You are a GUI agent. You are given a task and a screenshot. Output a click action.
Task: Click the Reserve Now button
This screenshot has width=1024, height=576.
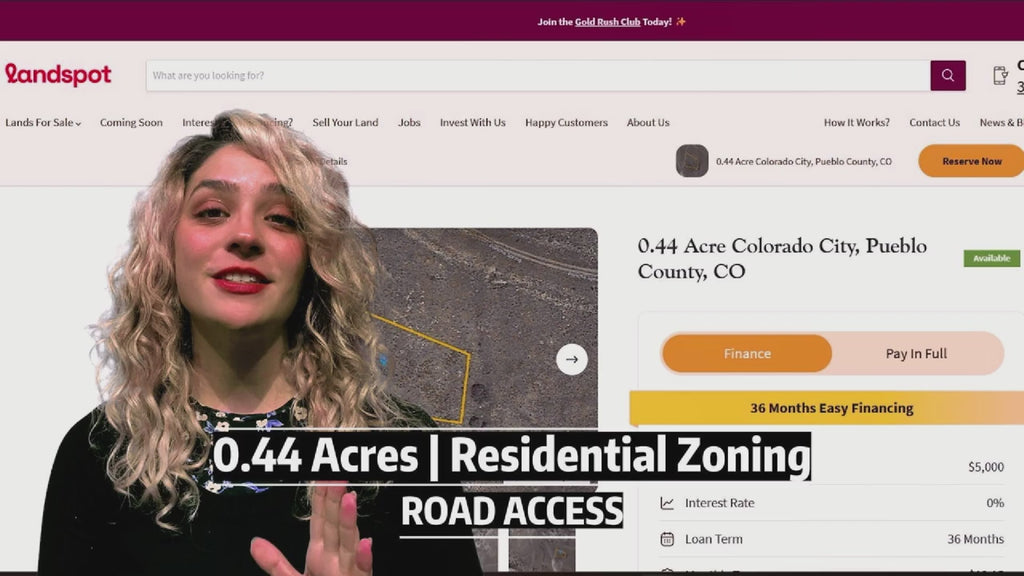971,161
